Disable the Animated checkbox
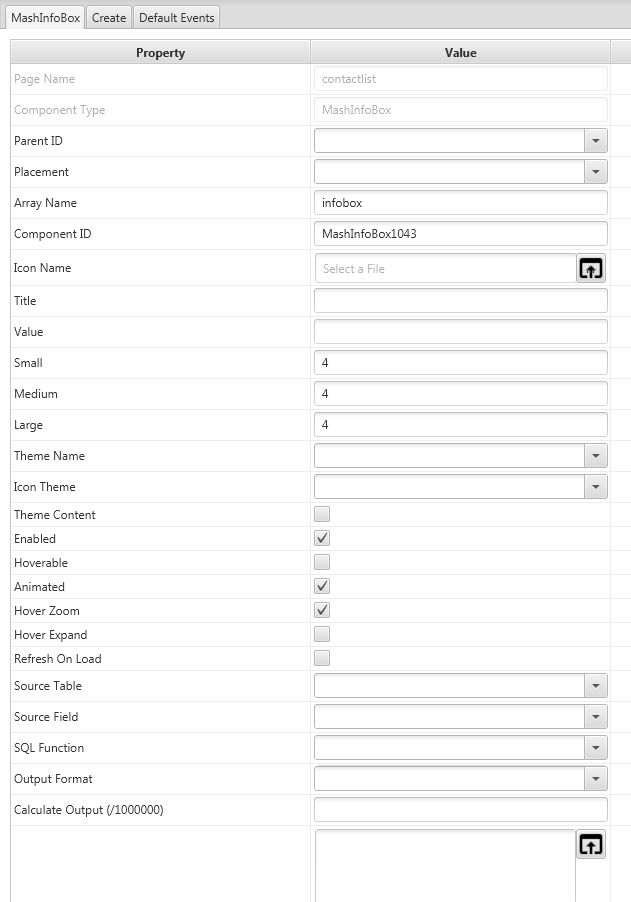The image size is (631, 902). click(322, 587)
